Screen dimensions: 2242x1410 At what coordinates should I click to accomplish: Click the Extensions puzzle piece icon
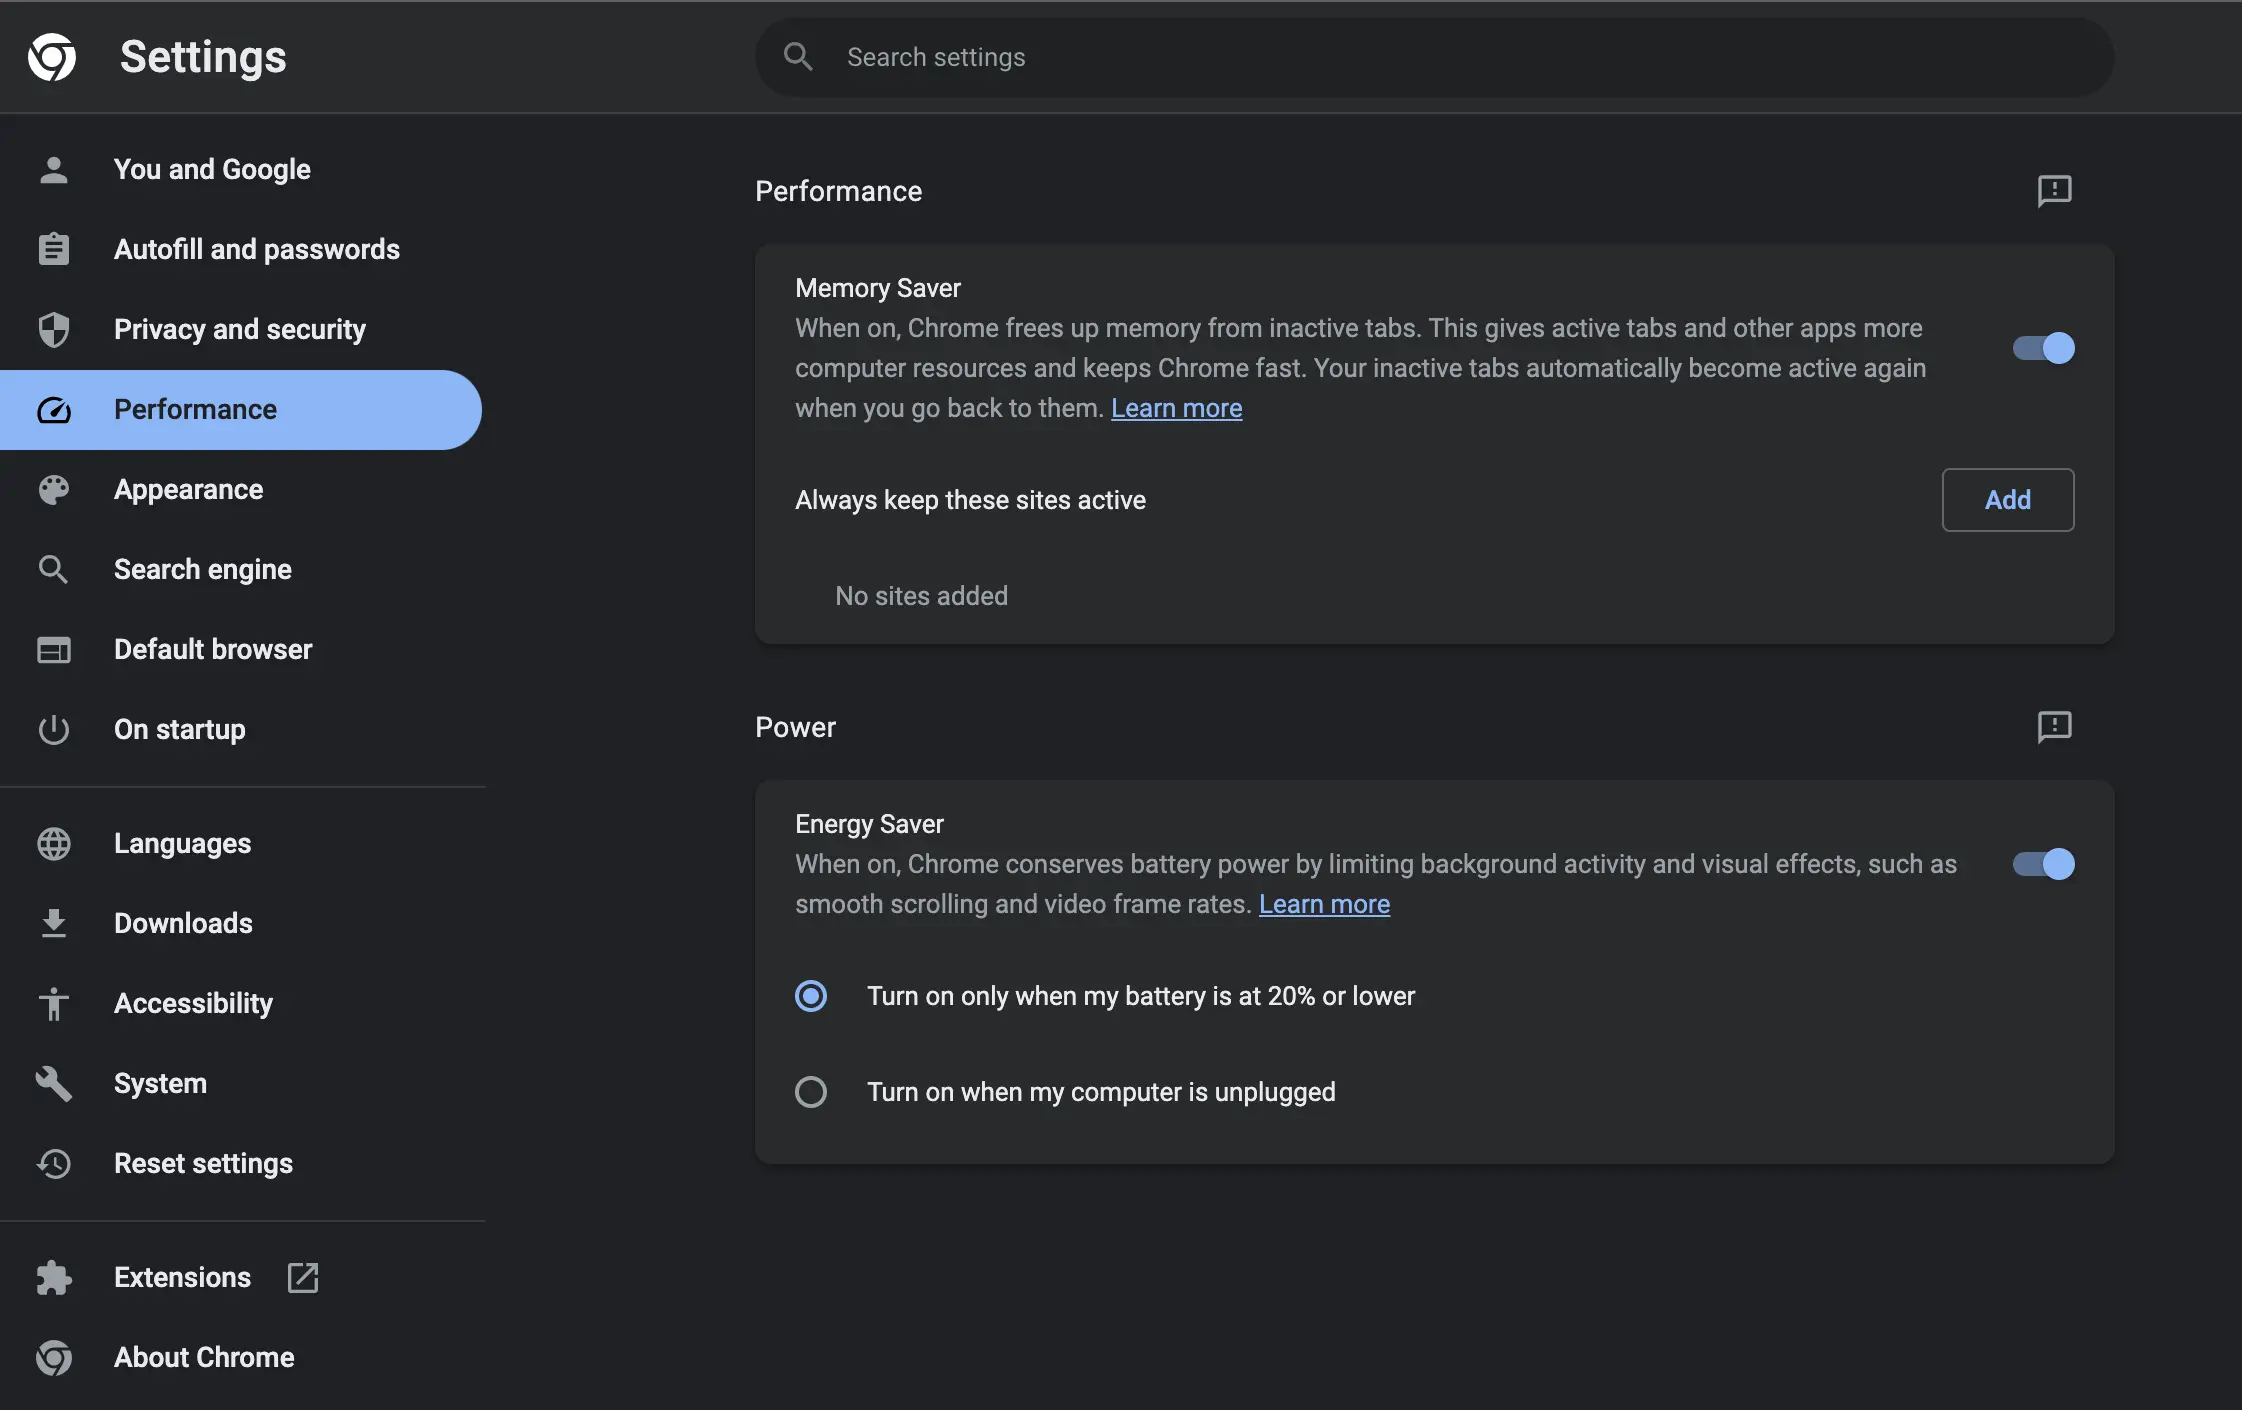[x=54, y=1277]
